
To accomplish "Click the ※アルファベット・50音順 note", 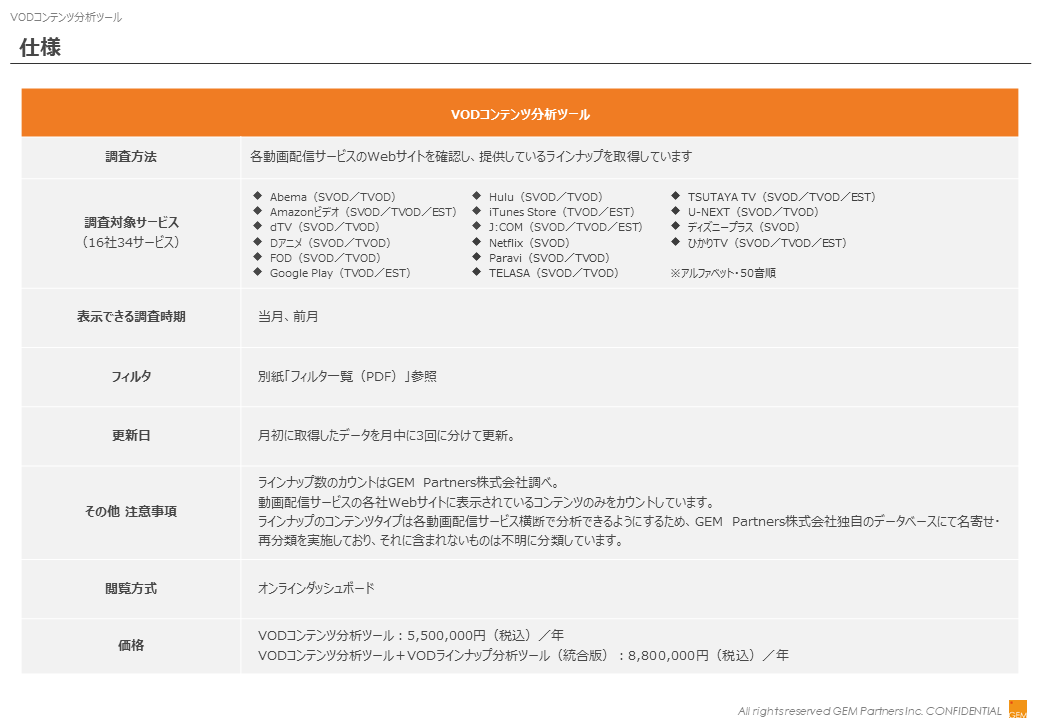I will [722, 273].
